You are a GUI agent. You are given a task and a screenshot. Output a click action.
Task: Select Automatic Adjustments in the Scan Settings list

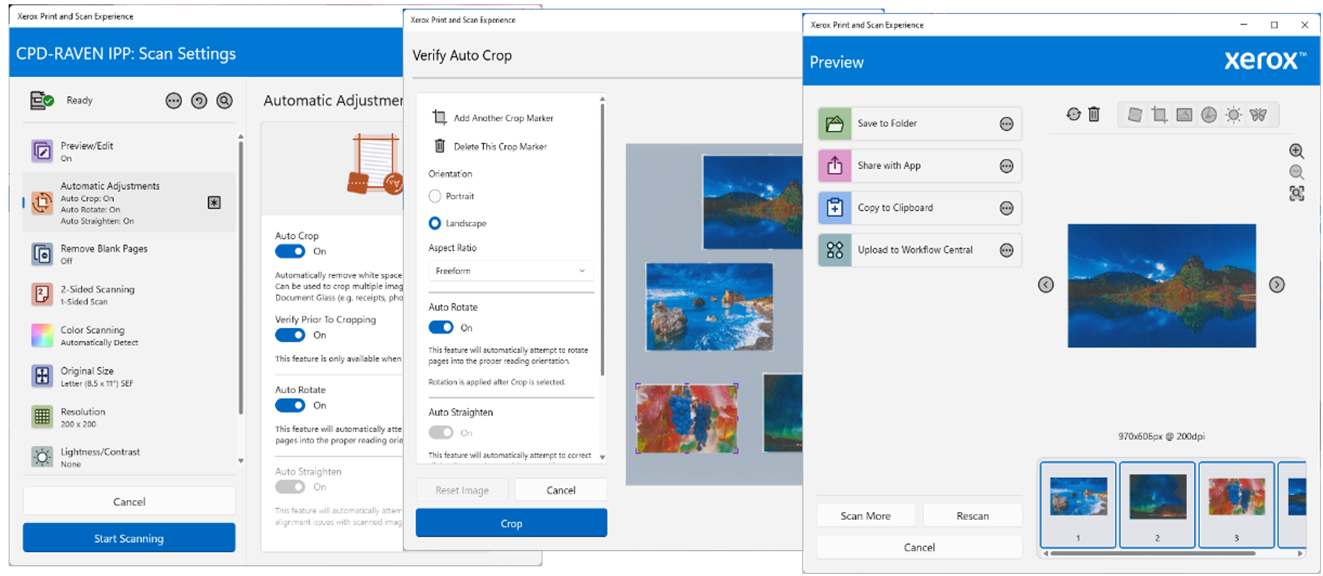coord(130,203)
